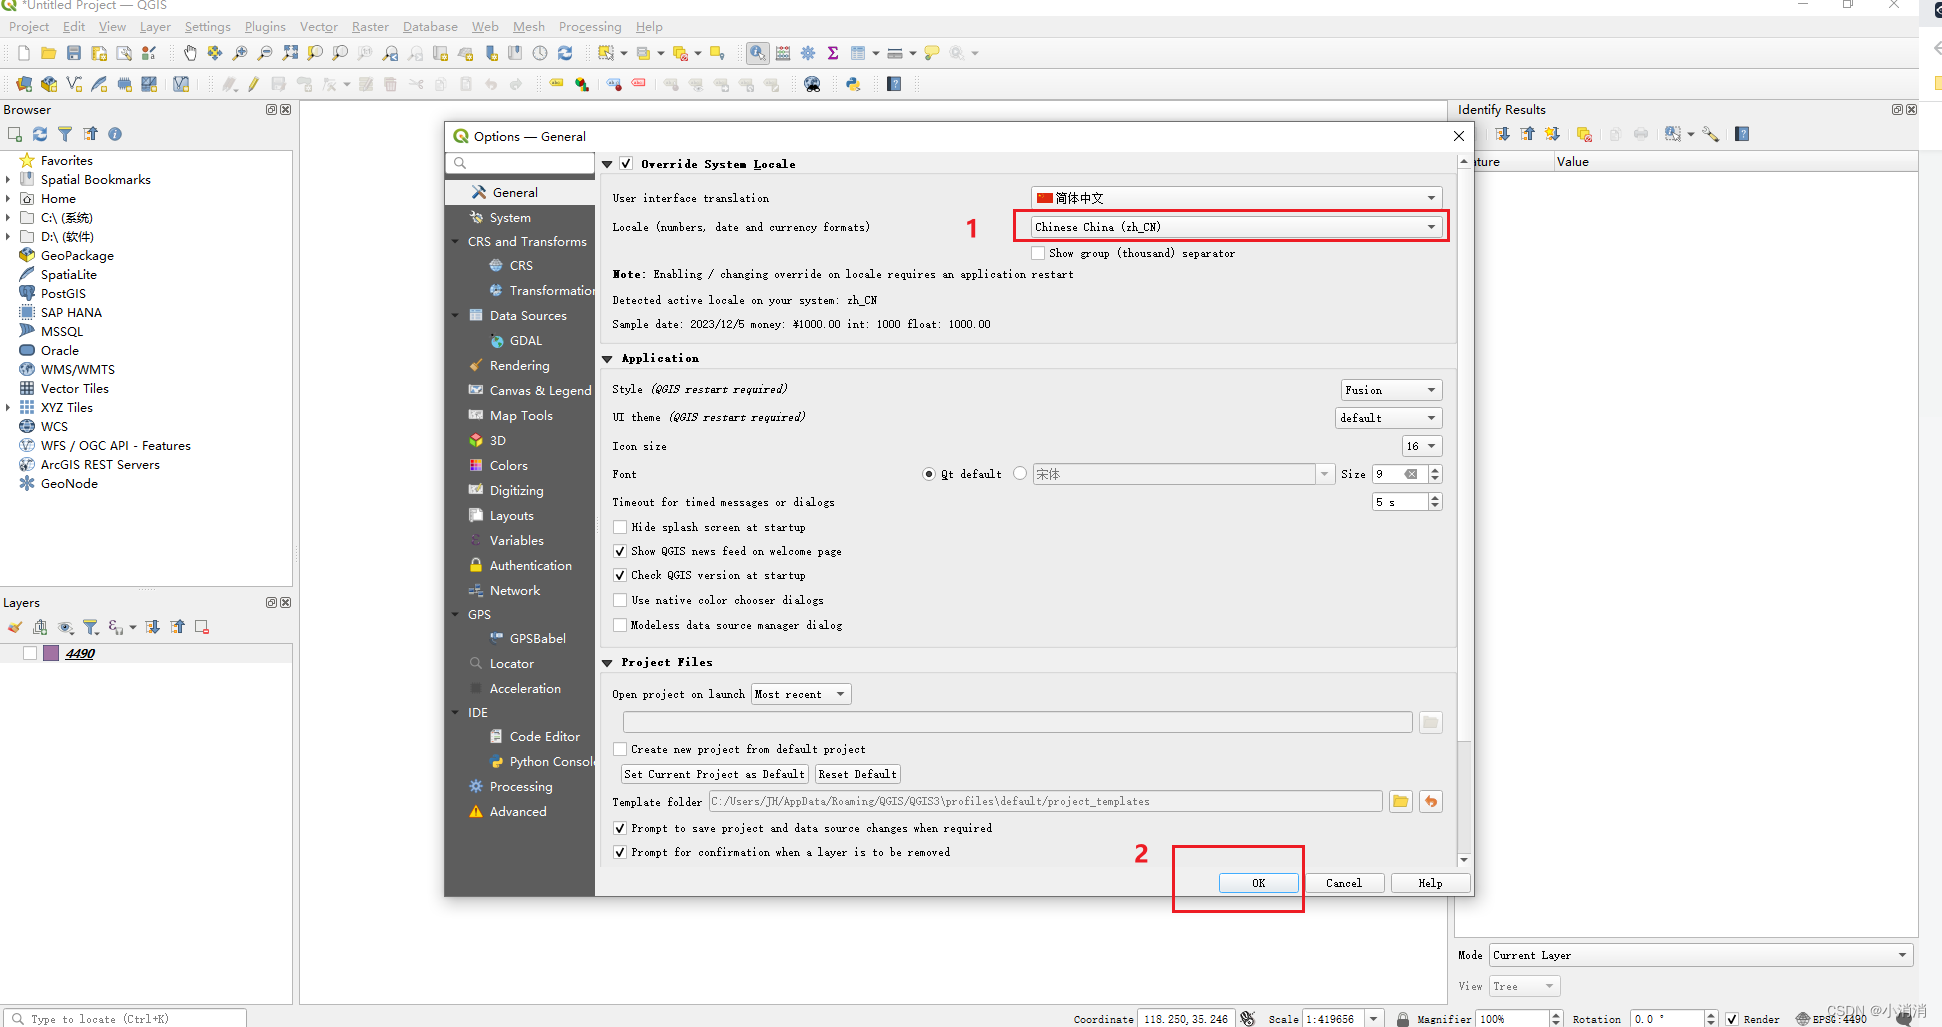
Task: Open the Processing Toolbox gear icon
Action: click(x=808, y=53)
